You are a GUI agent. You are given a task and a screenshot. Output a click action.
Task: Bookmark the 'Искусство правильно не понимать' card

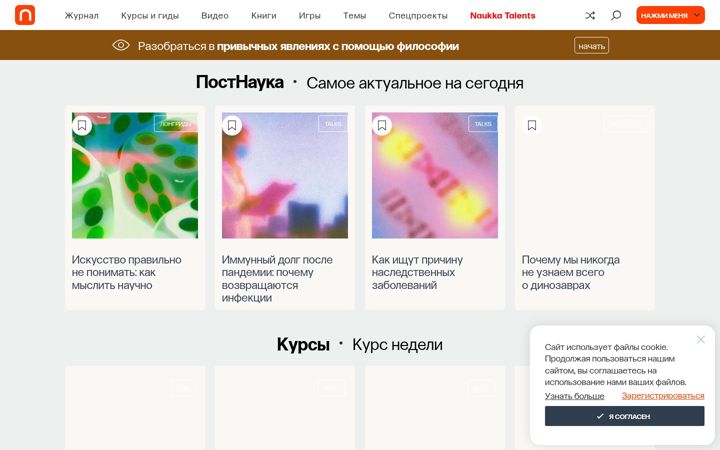82,125
